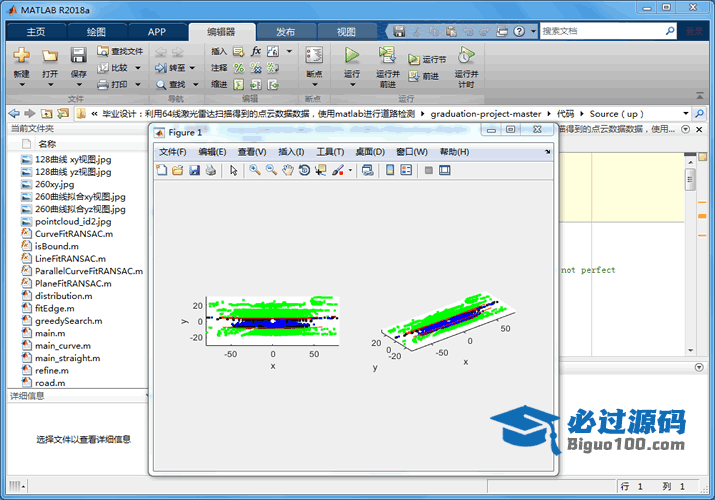Click the open file icon in Figure 1
715x500 pixels.
click(178, 170)
